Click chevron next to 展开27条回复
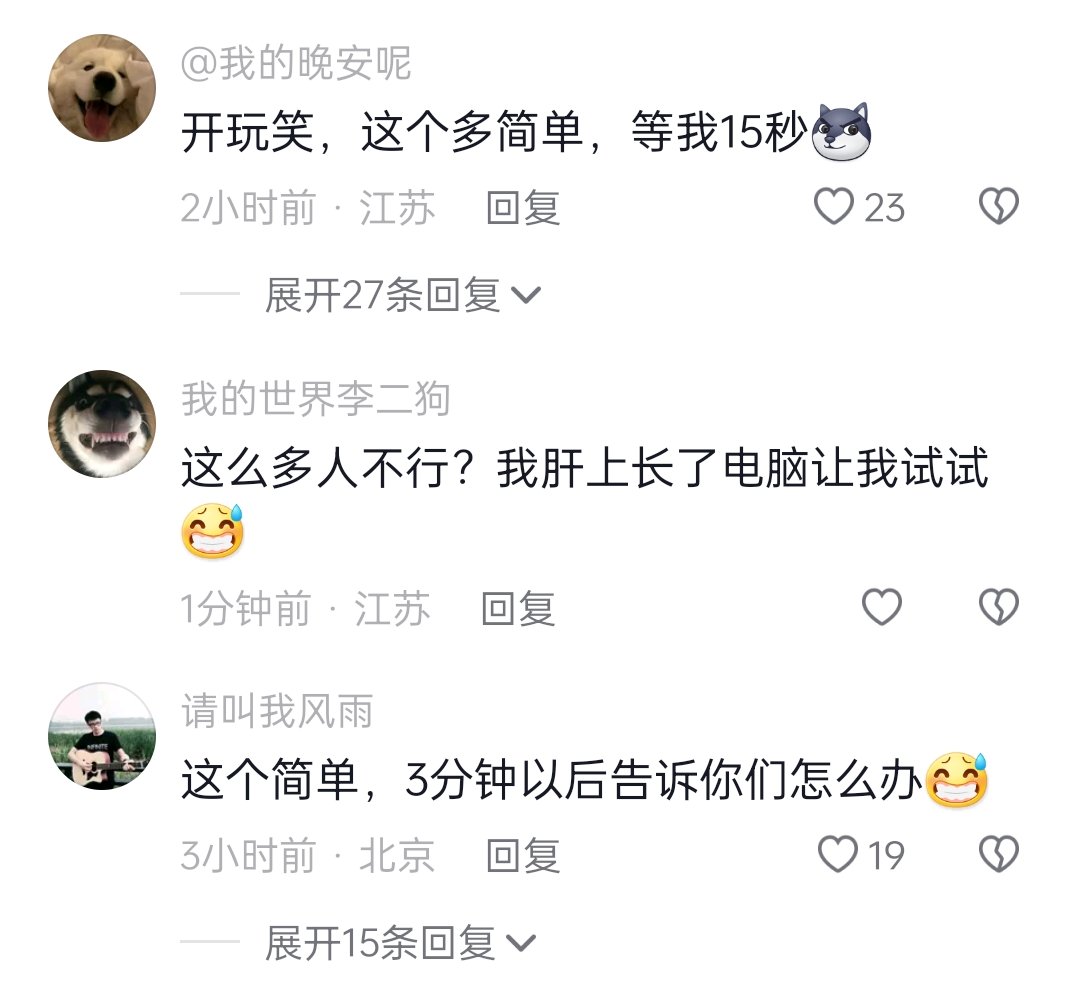Viewport: 1080px width, 982px height. coord(526,296)
